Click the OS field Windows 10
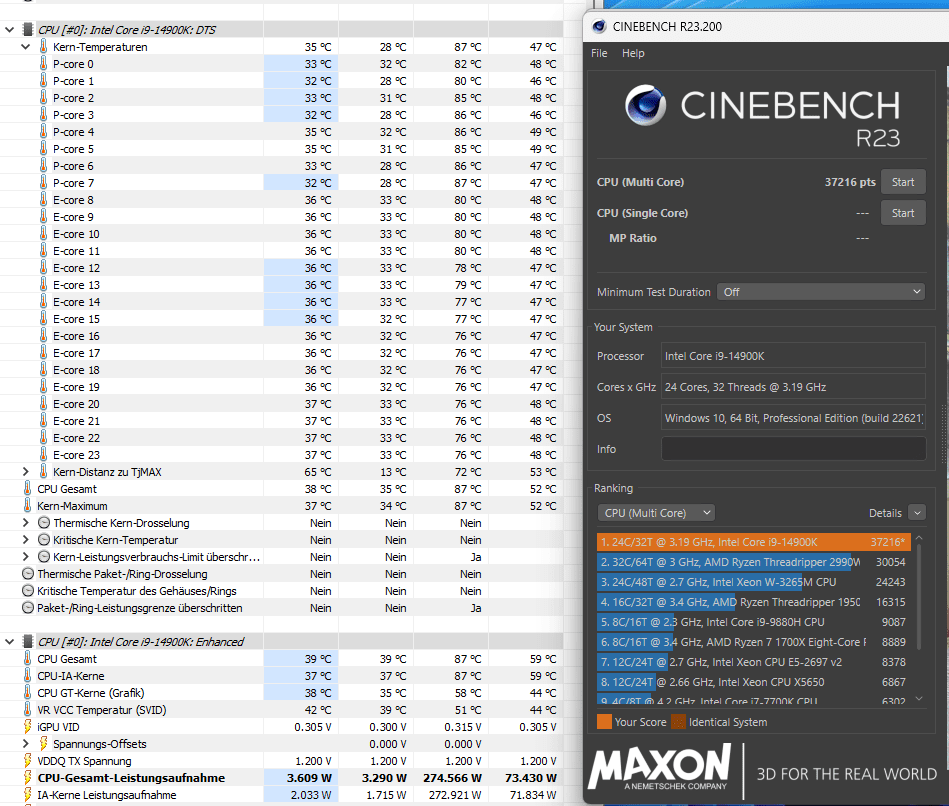The width and height of the screenshot is (949, 806). click(x=793, y=418)
